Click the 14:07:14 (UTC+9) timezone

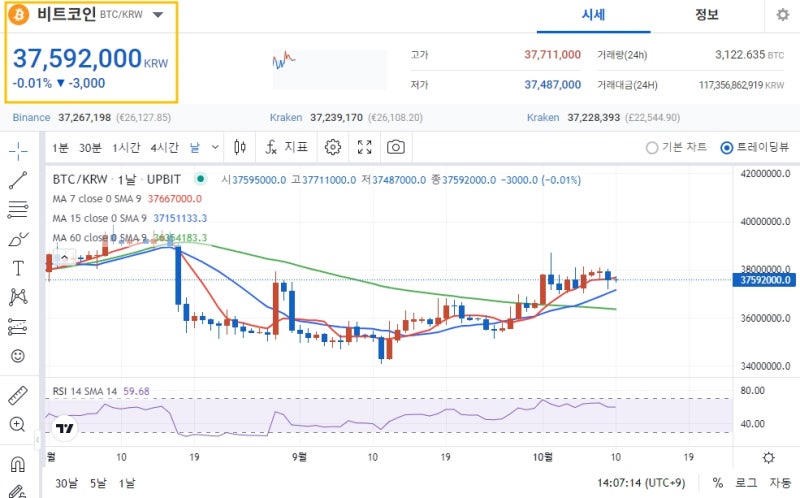coord(641,483)
